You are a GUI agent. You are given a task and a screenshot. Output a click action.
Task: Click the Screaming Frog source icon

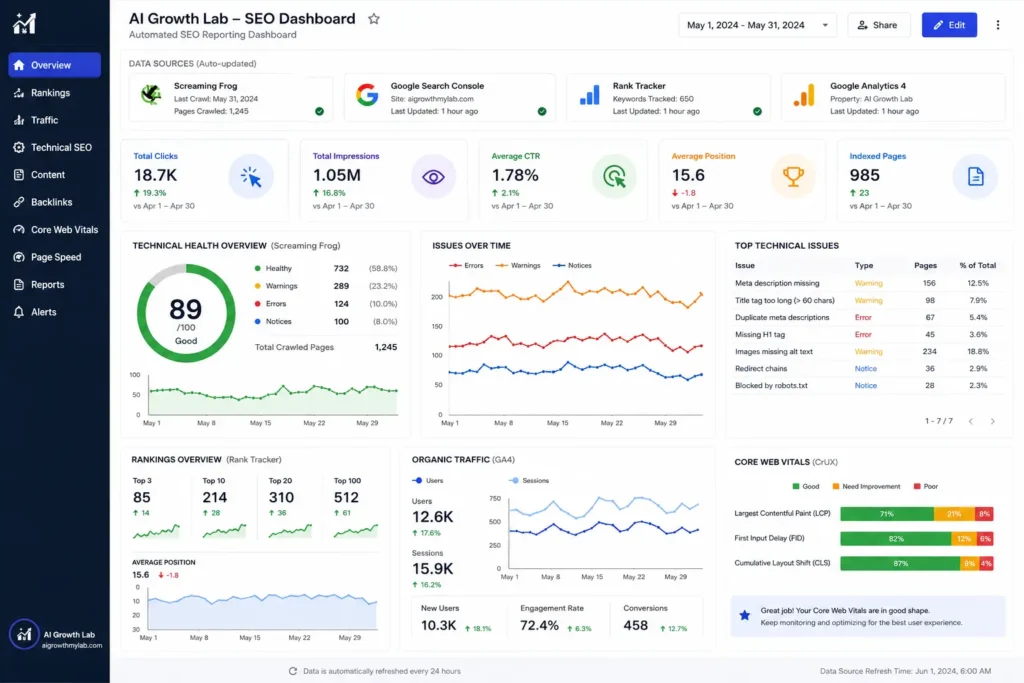click(x=151, y=95)
